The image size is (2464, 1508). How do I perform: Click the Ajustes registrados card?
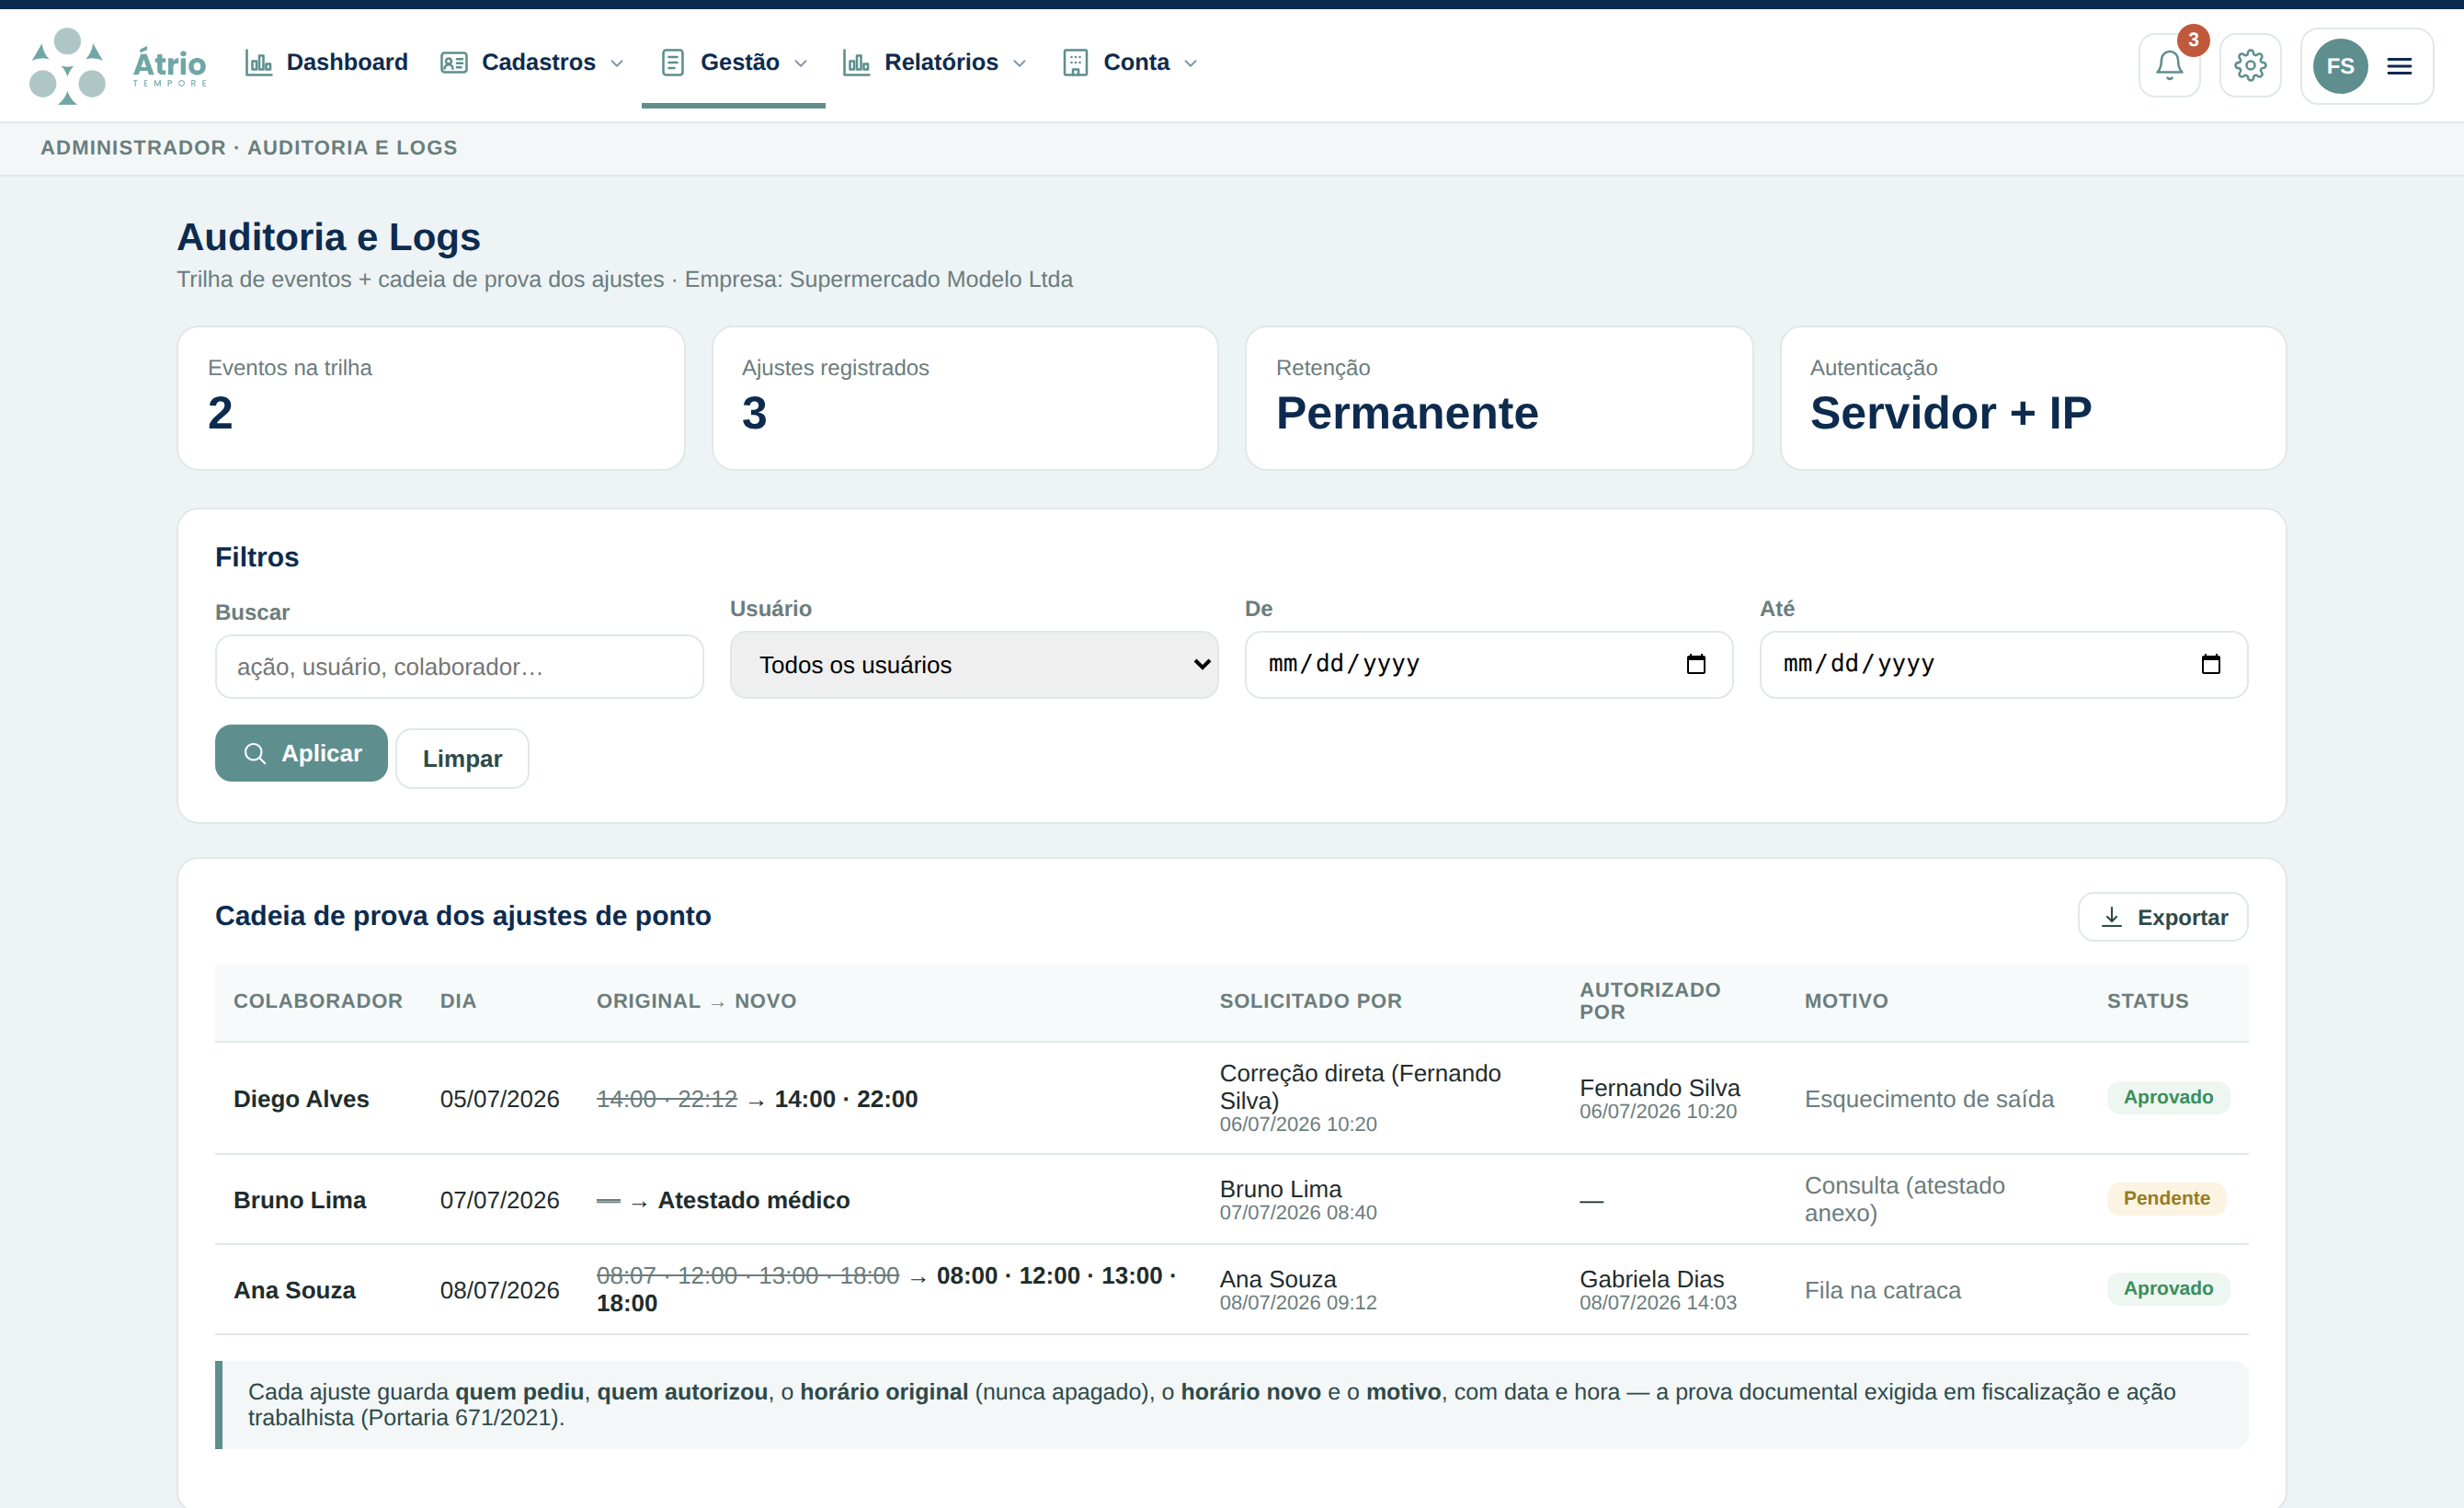coord(964,398)
